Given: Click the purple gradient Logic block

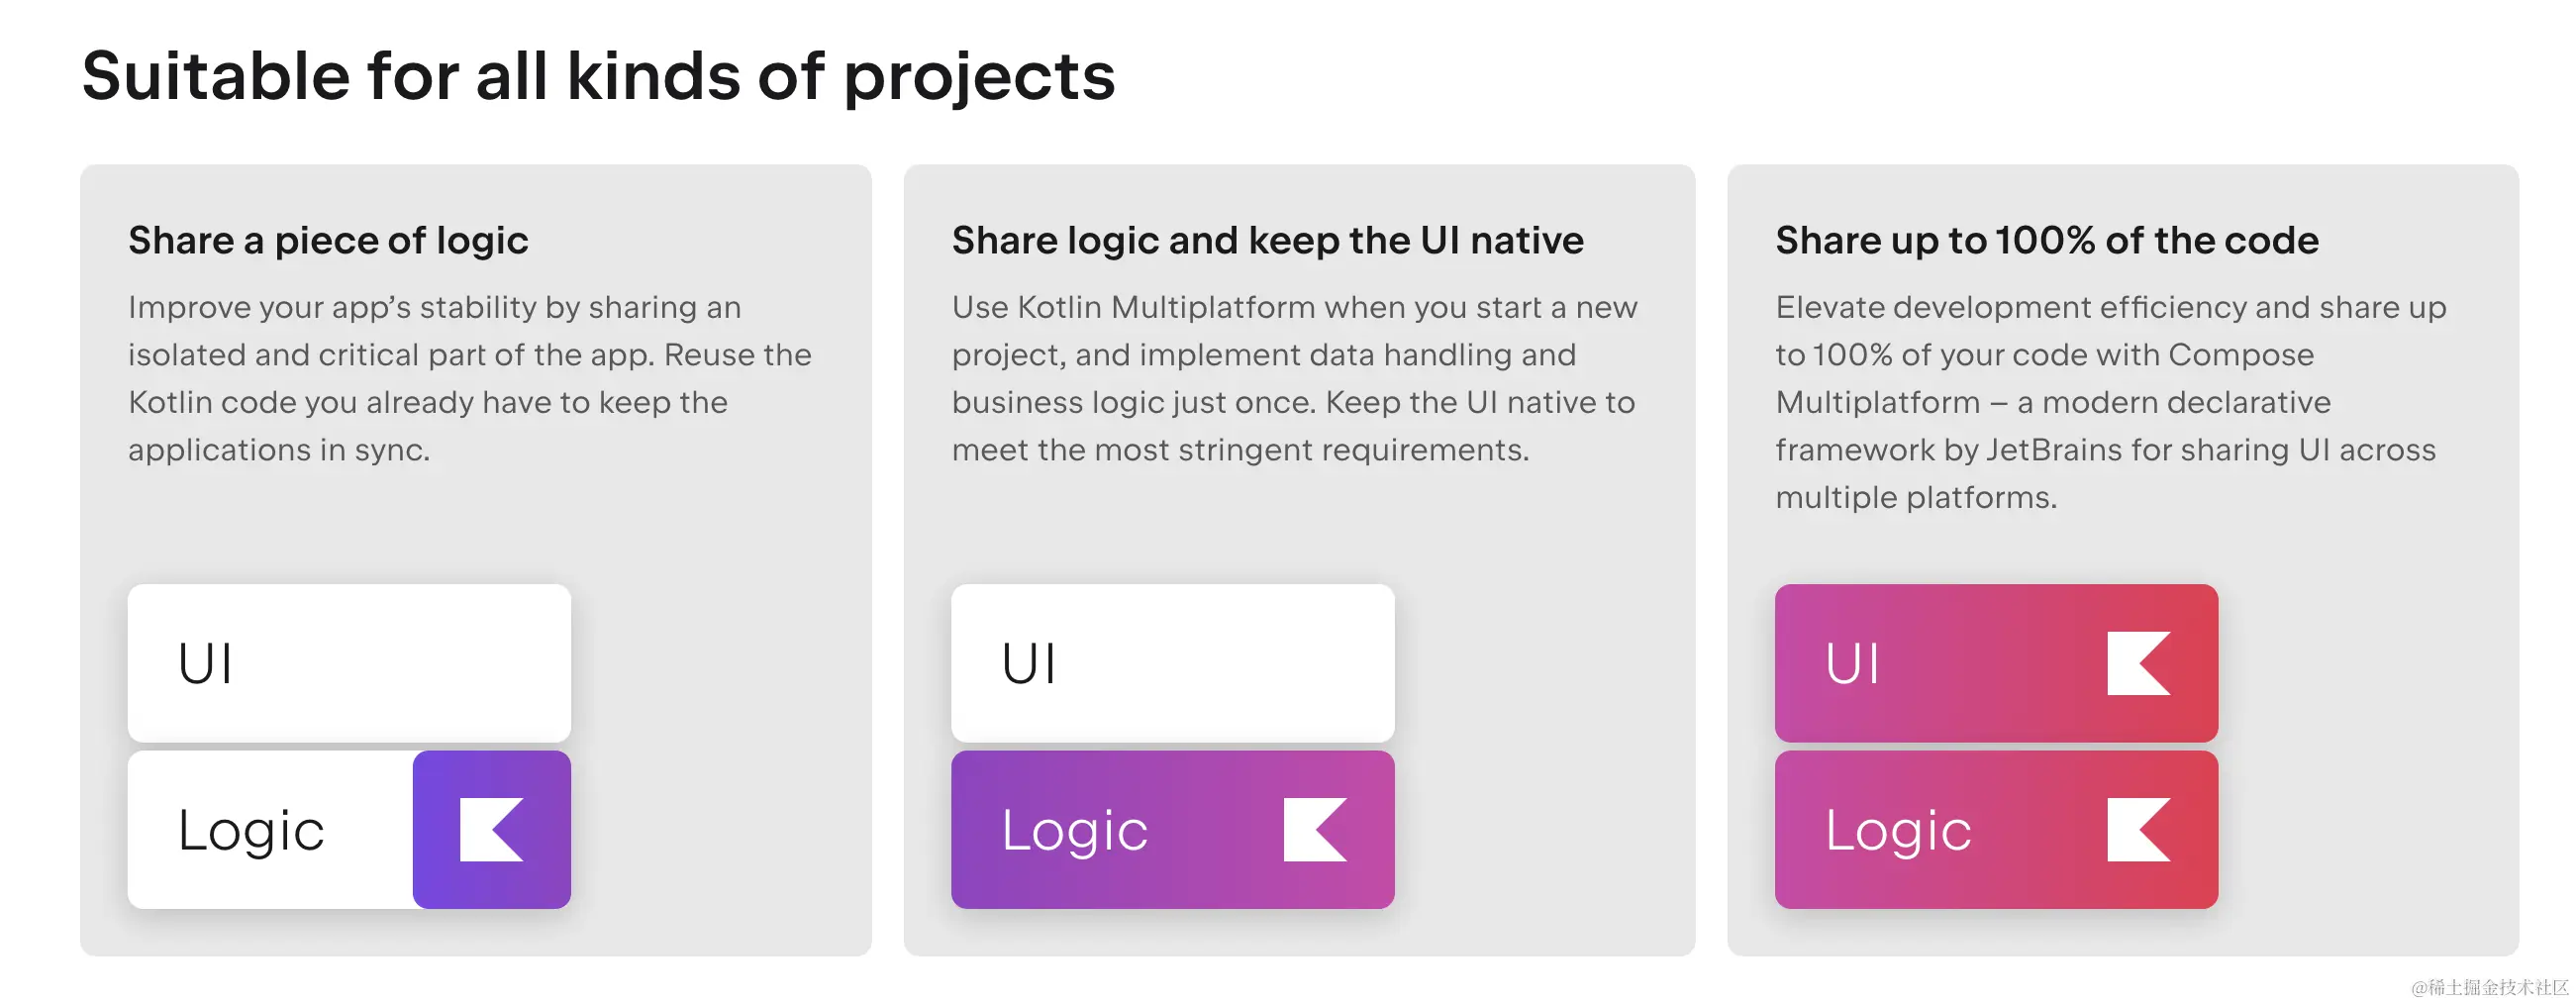Looking at the screenshot, I should (x=1173, y=829).
